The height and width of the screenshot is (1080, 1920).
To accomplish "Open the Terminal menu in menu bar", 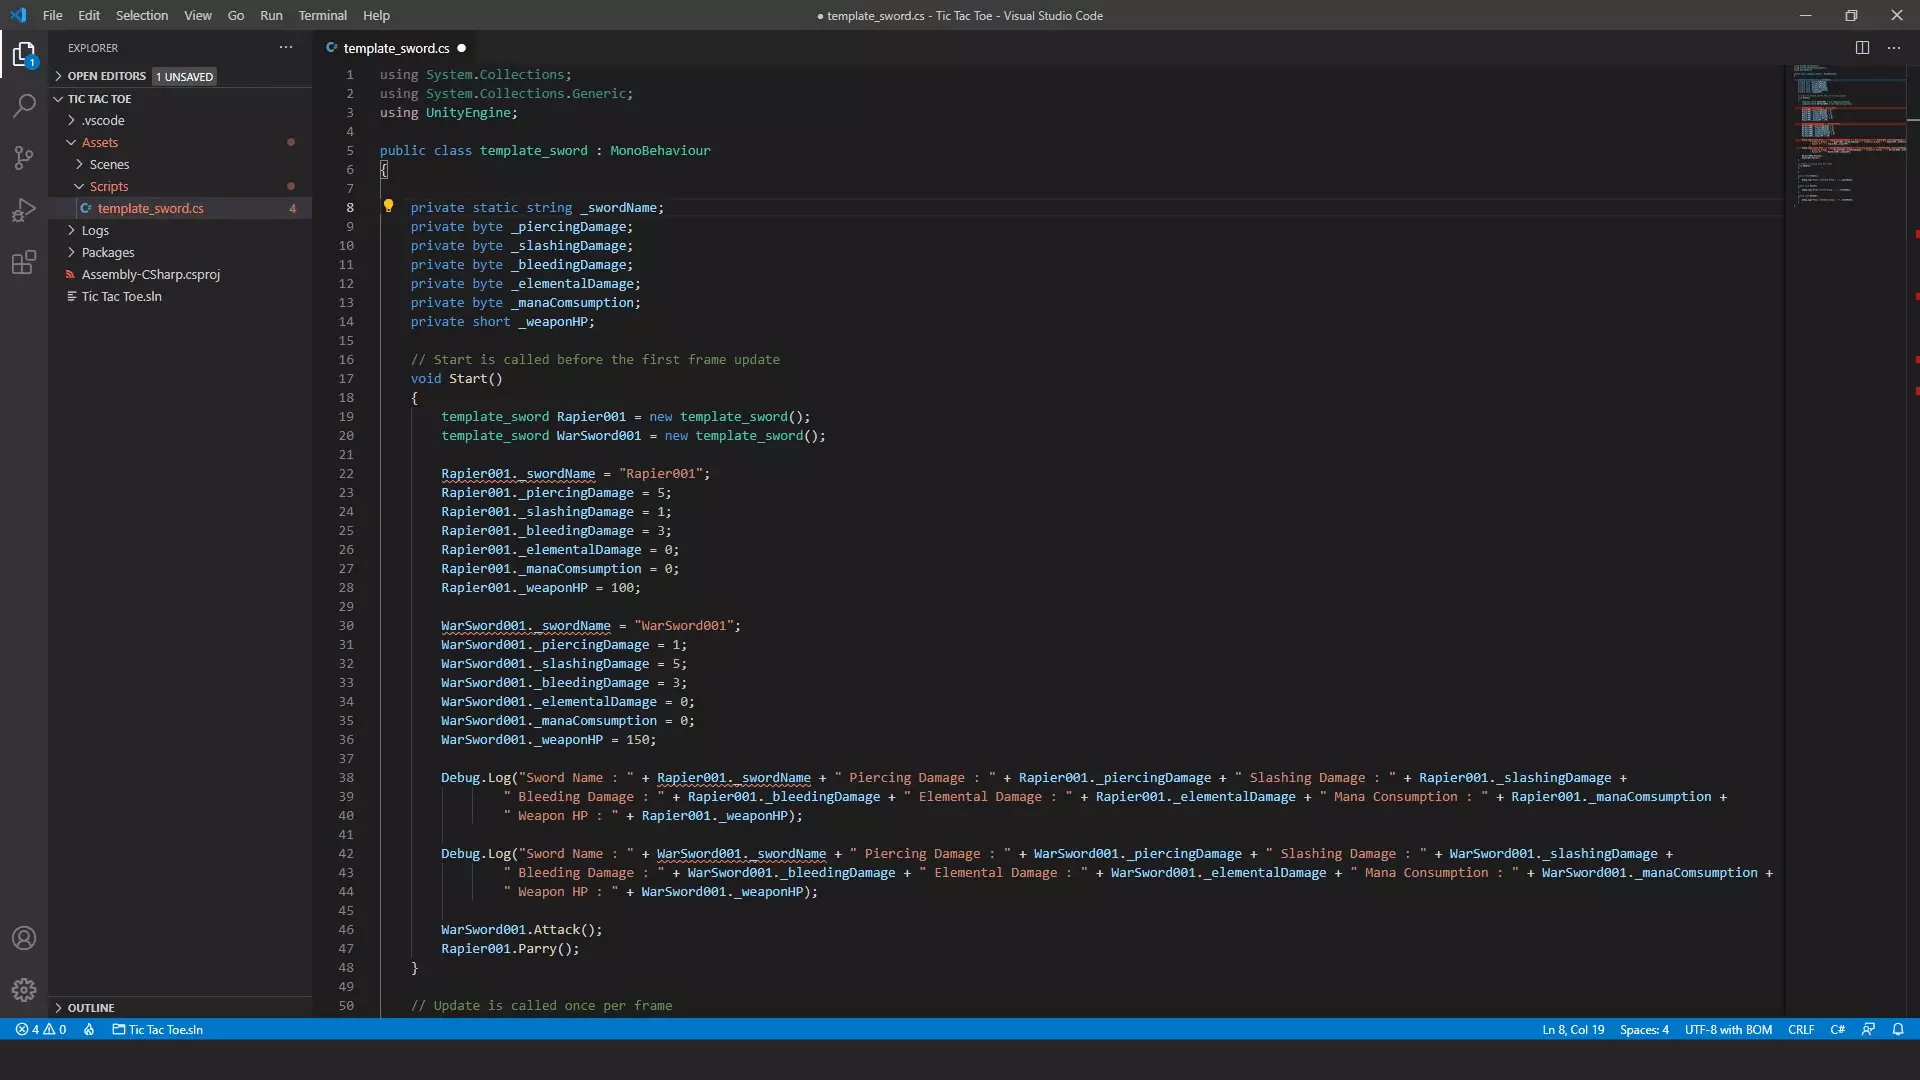I will [322, 15].
